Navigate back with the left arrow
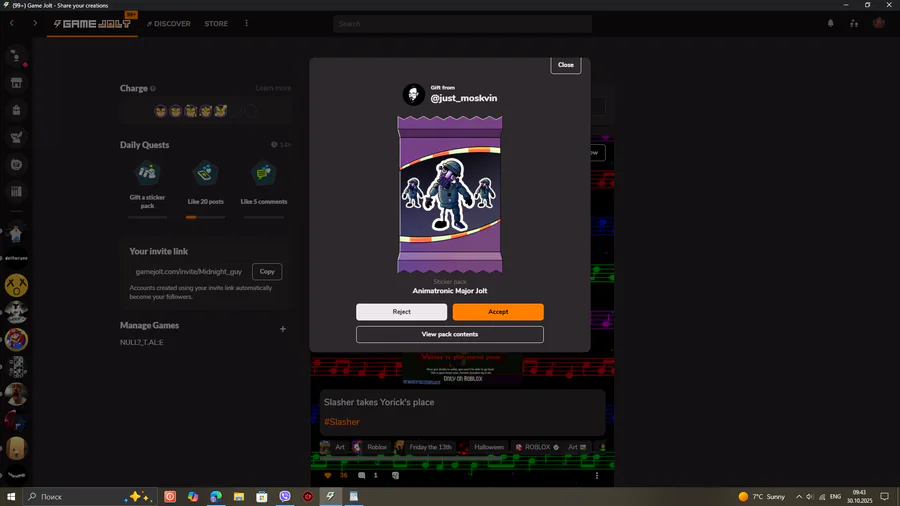 [12, 23]
